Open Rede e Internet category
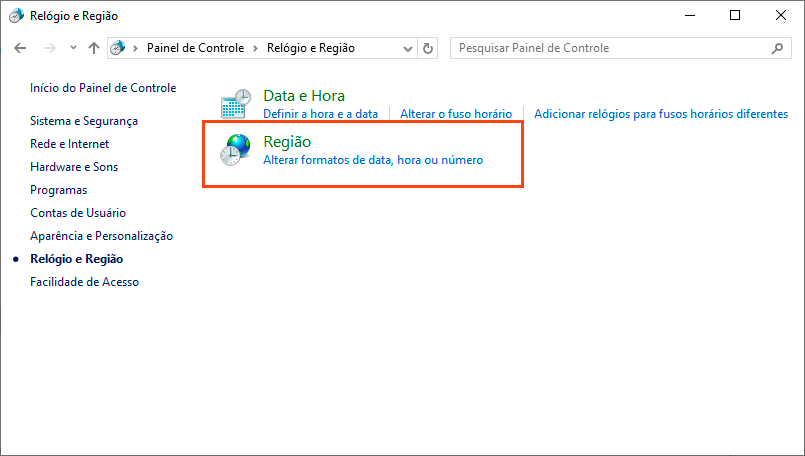The height and width of the screenshot is (456, 805). pyautogui.click(x=70, y=144)
